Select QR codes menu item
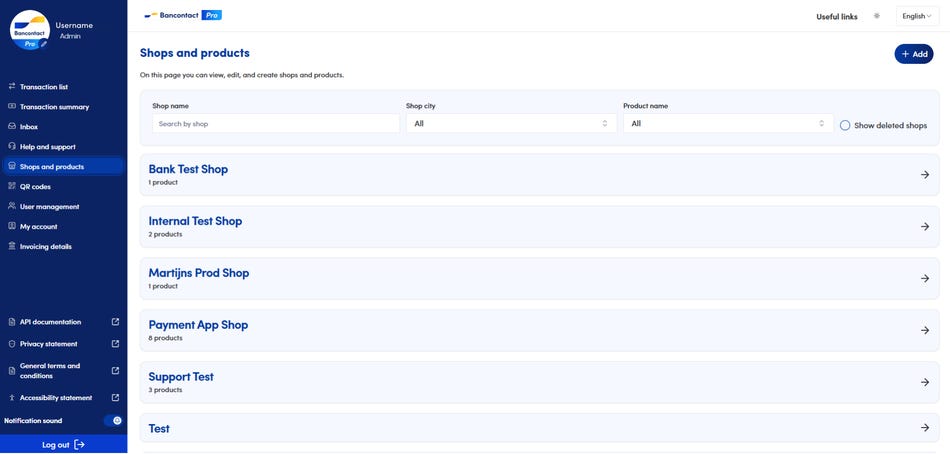 point(35,187)
